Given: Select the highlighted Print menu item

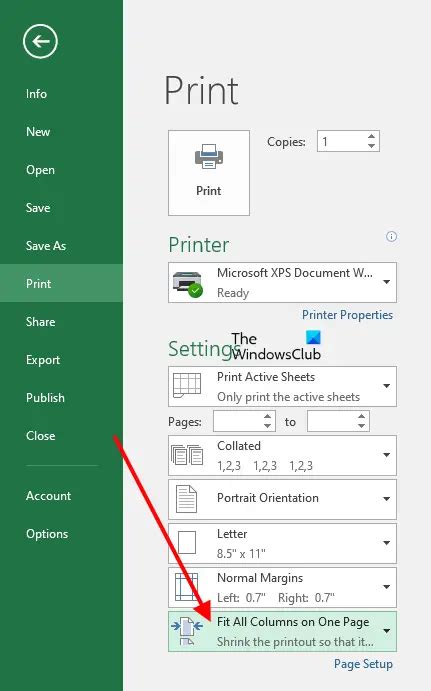Looking at the screenshot, I should pos(61,283).
